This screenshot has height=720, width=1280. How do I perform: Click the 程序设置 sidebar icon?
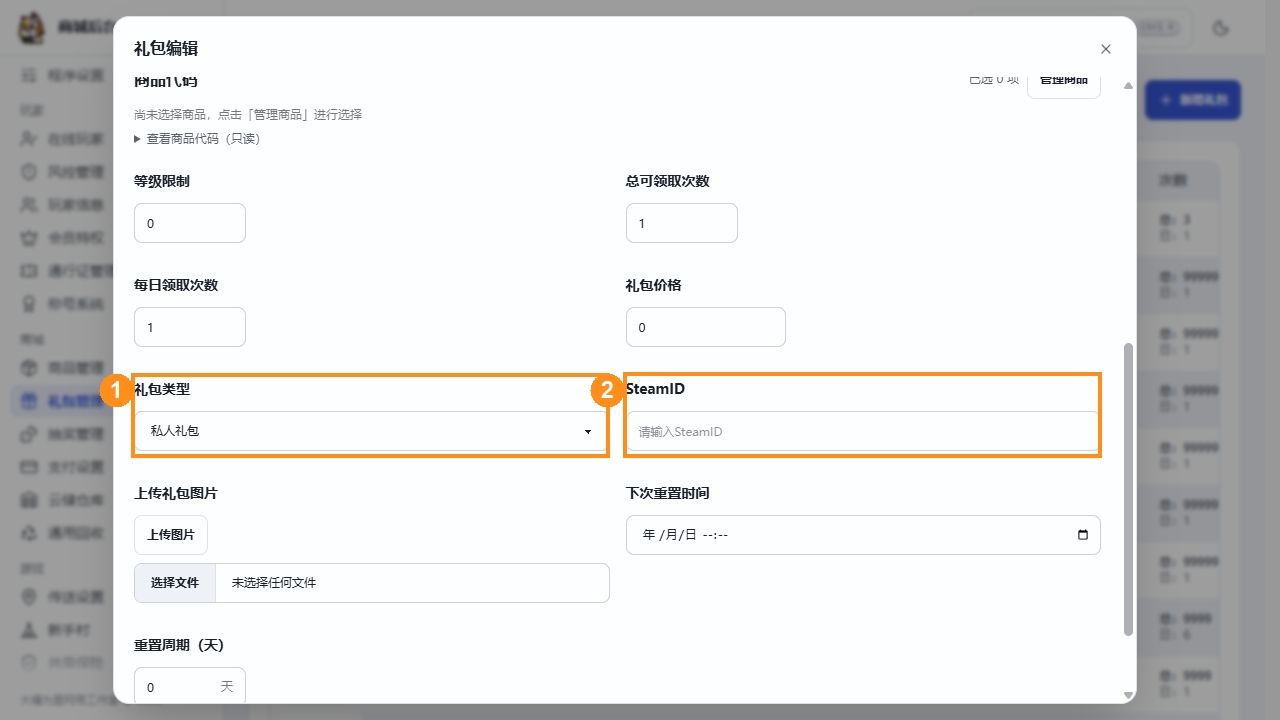click(x=30, y=75)
